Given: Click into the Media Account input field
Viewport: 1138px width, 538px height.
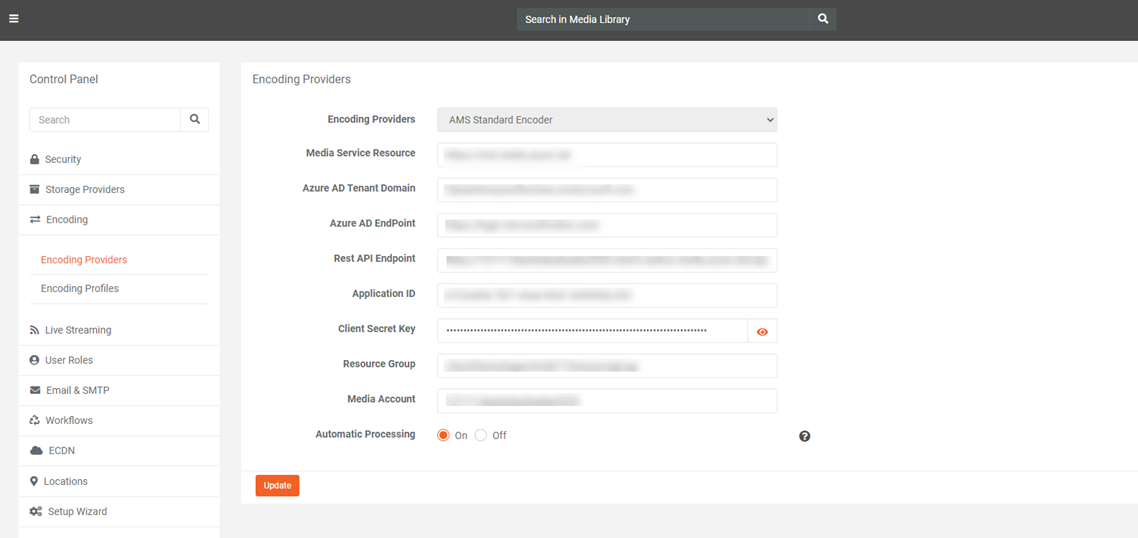Looking at the screenshot, I should 607,400.
